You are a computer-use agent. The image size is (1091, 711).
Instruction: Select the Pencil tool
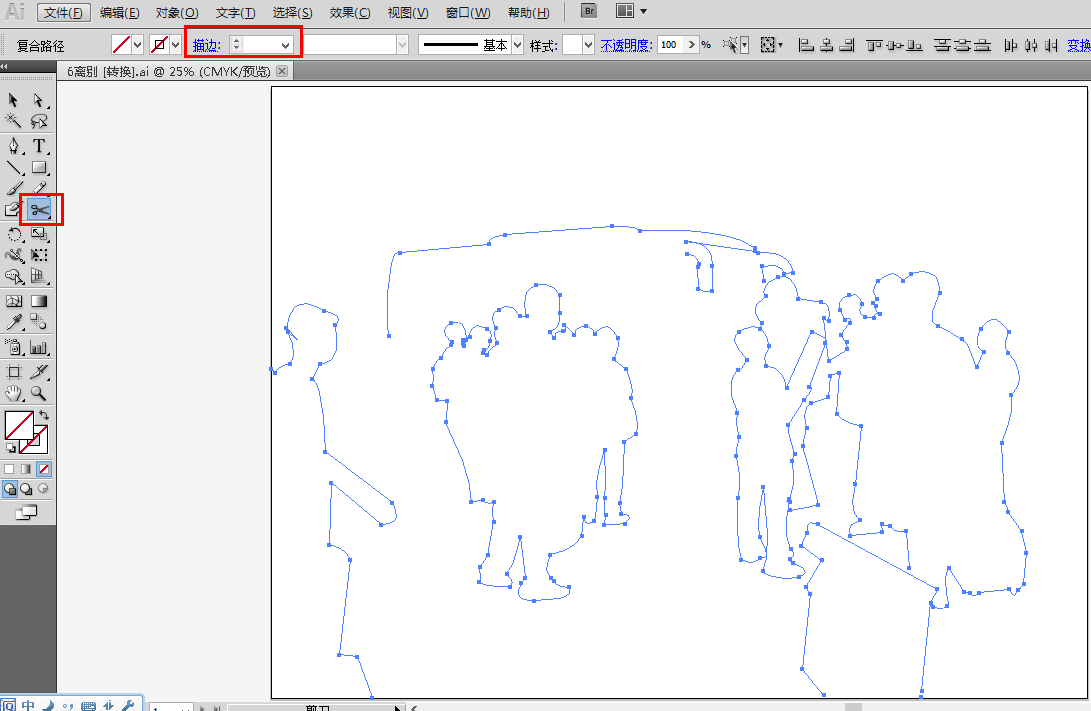point(38,188)
